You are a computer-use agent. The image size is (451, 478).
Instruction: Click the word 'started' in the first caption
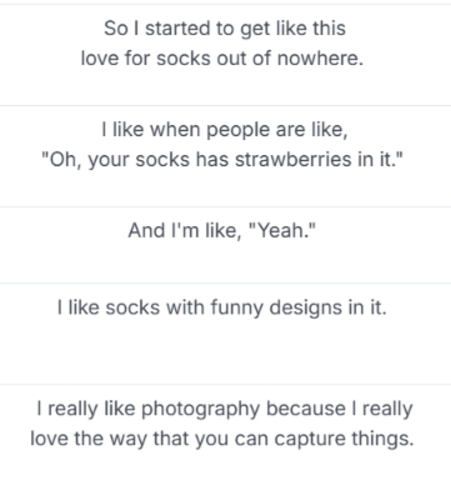(x=177, y=29)
